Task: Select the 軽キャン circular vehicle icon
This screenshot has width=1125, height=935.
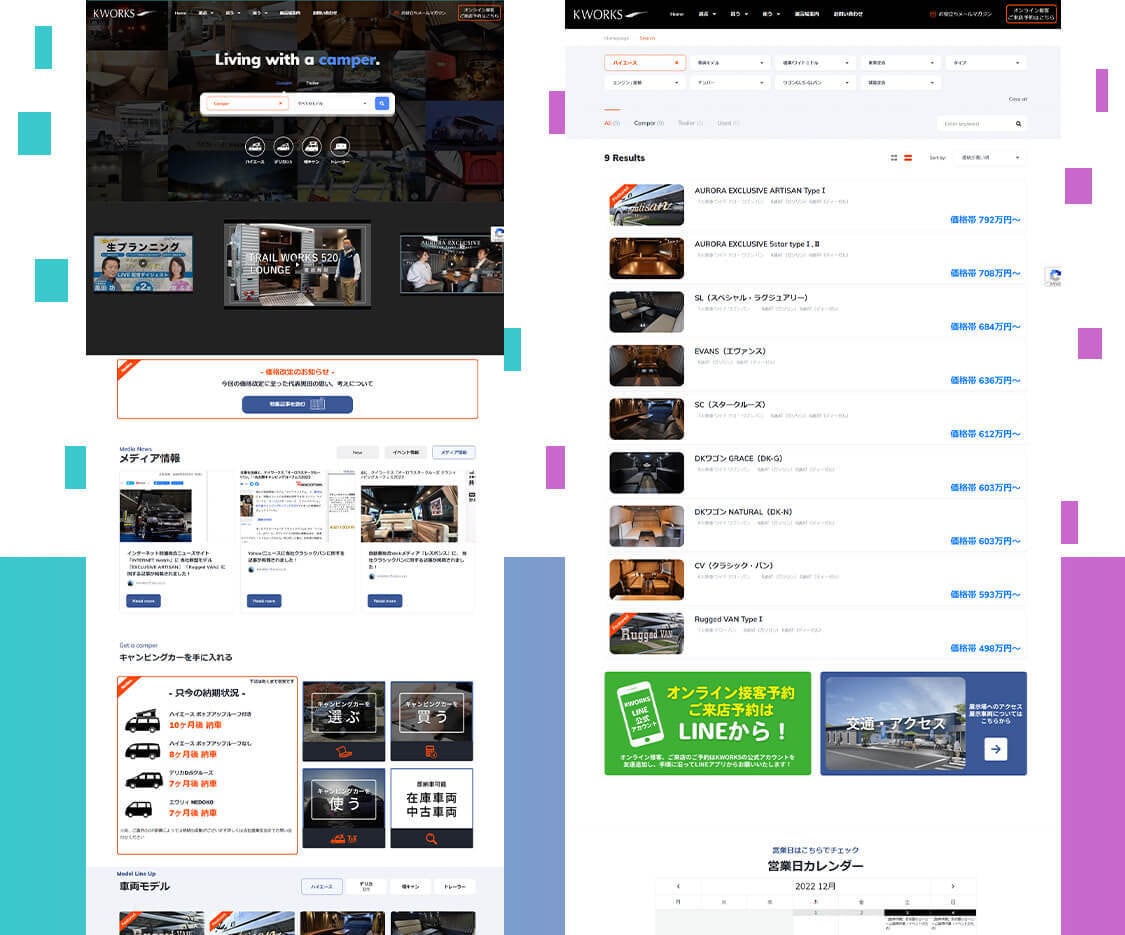Action: (x=311, y=147)
